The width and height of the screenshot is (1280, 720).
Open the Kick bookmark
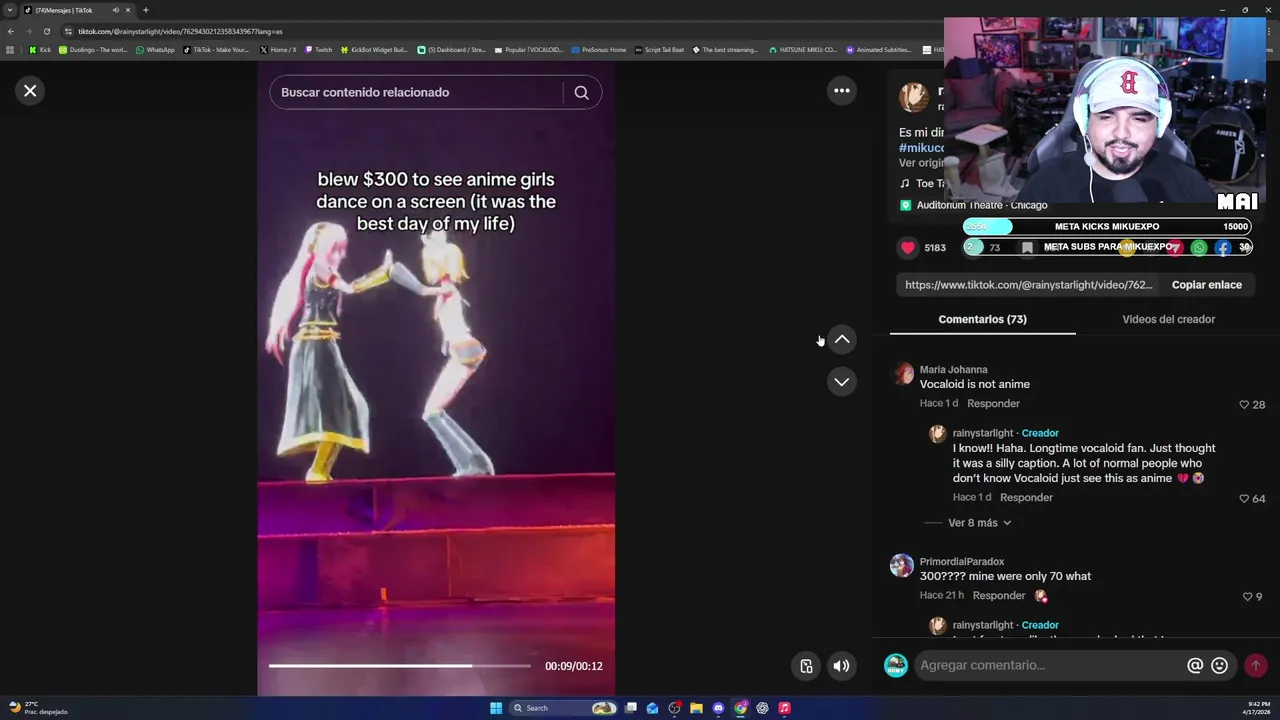(40, 50)
